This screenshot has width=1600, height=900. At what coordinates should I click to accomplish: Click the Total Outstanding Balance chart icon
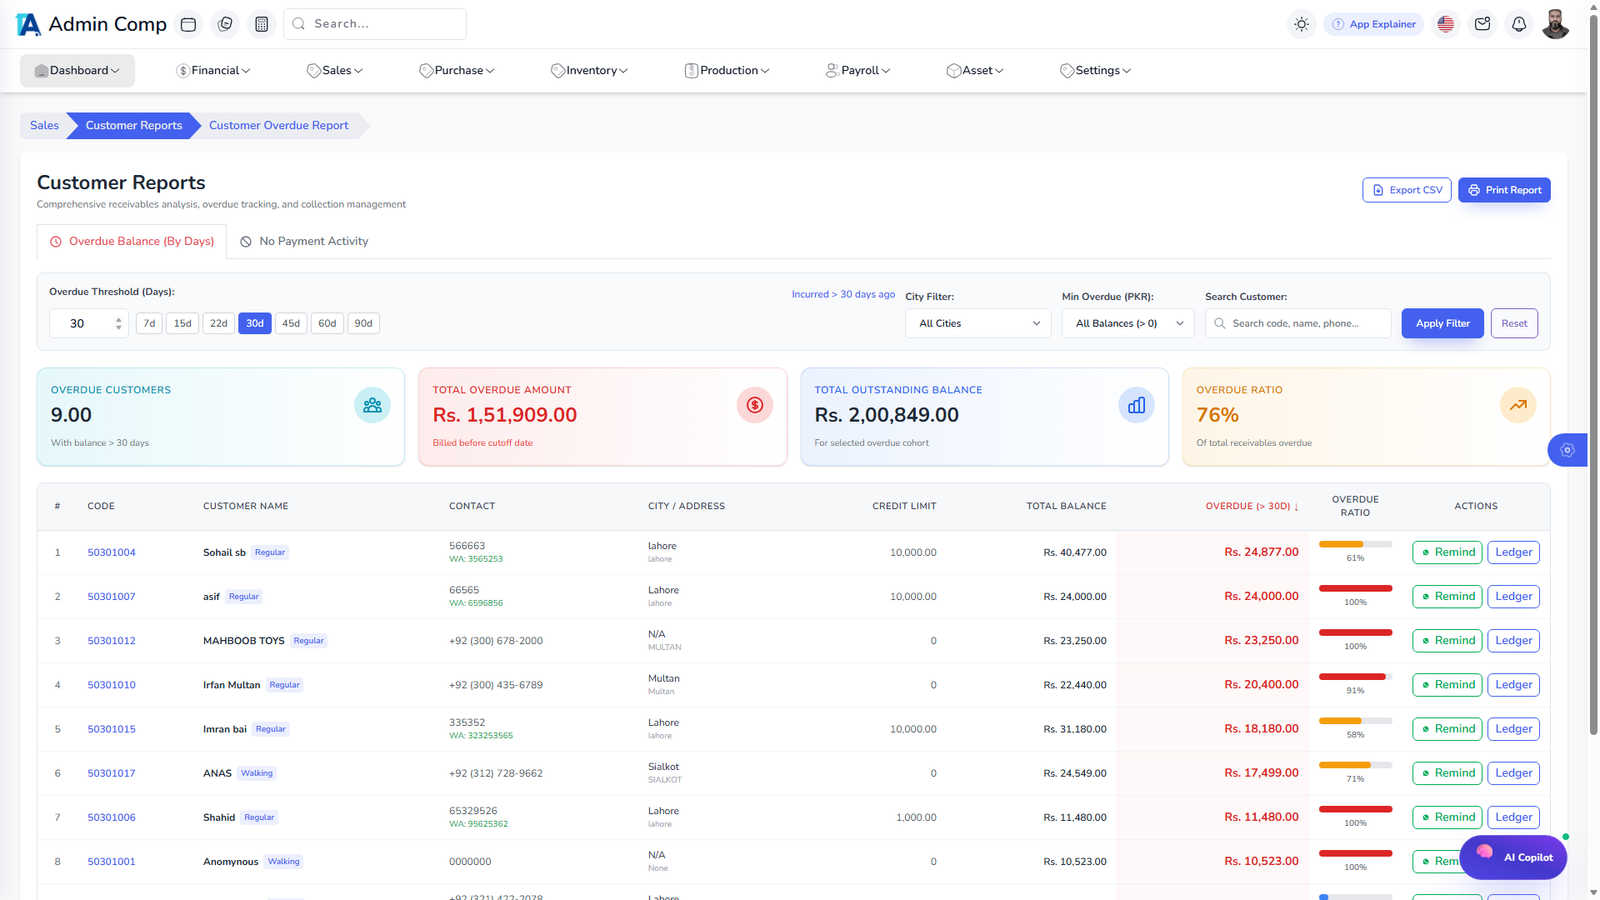tap(1136, 405)
